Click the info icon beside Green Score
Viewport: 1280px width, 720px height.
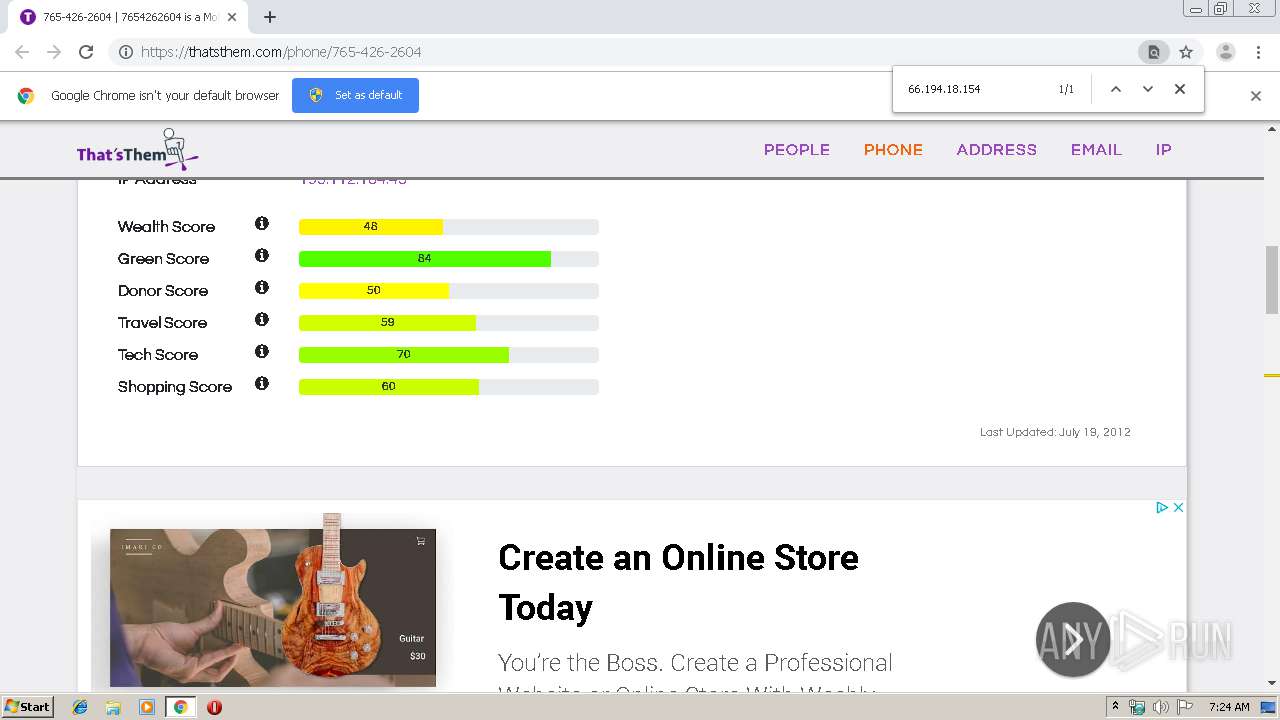[262, 256]
